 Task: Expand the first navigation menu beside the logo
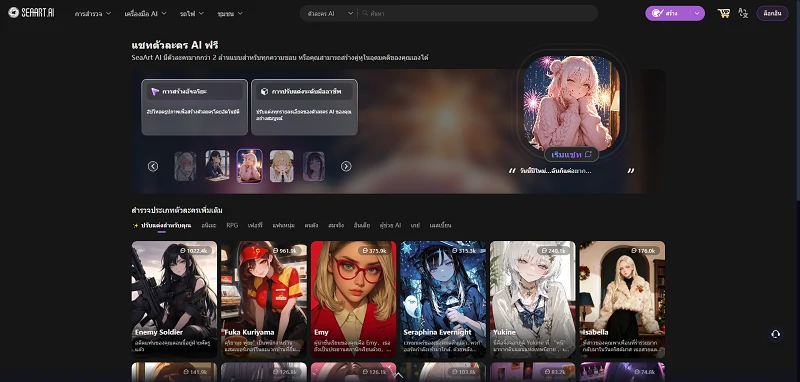(x=92, y=14)
